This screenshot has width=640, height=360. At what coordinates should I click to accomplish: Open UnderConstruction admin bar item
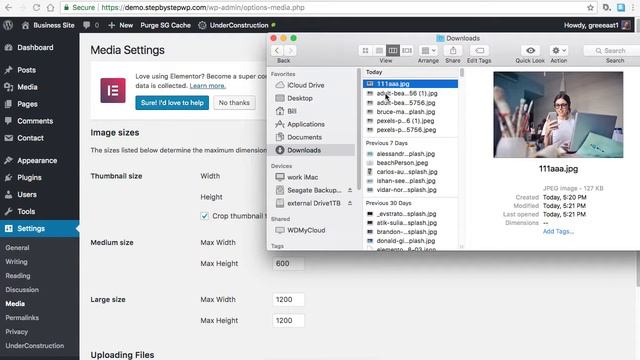[237, 25]
